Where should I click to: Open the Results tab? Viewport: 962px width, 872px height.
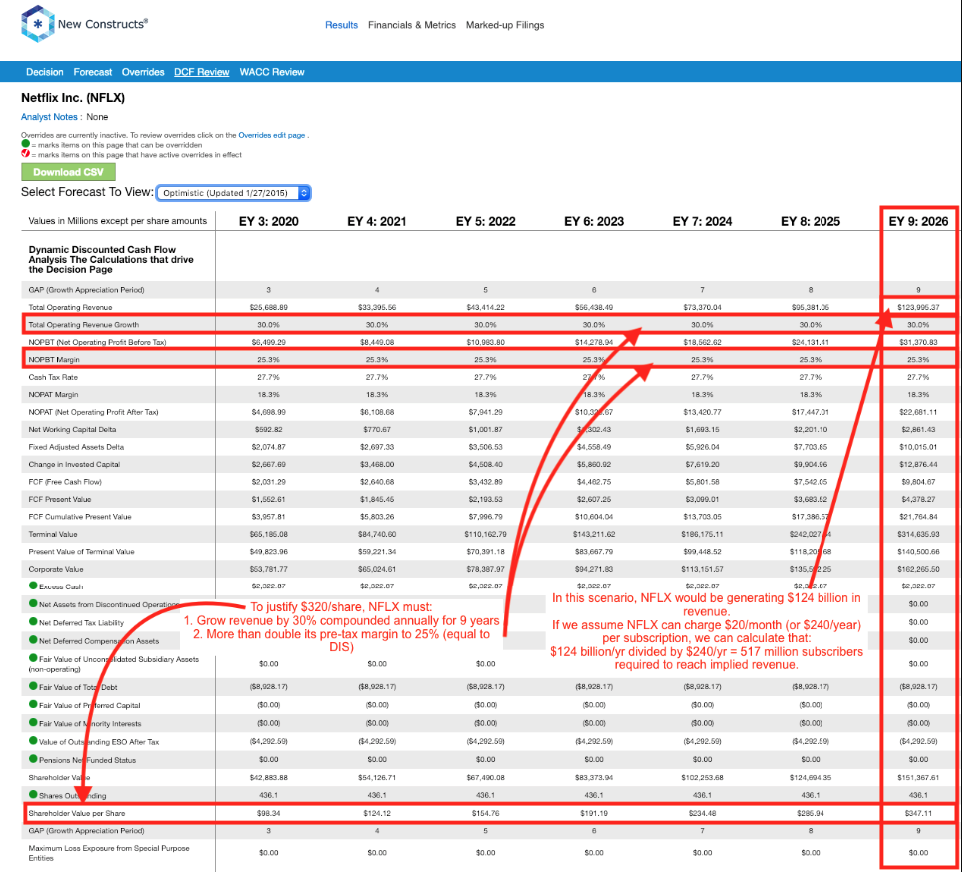pos(341,25)
